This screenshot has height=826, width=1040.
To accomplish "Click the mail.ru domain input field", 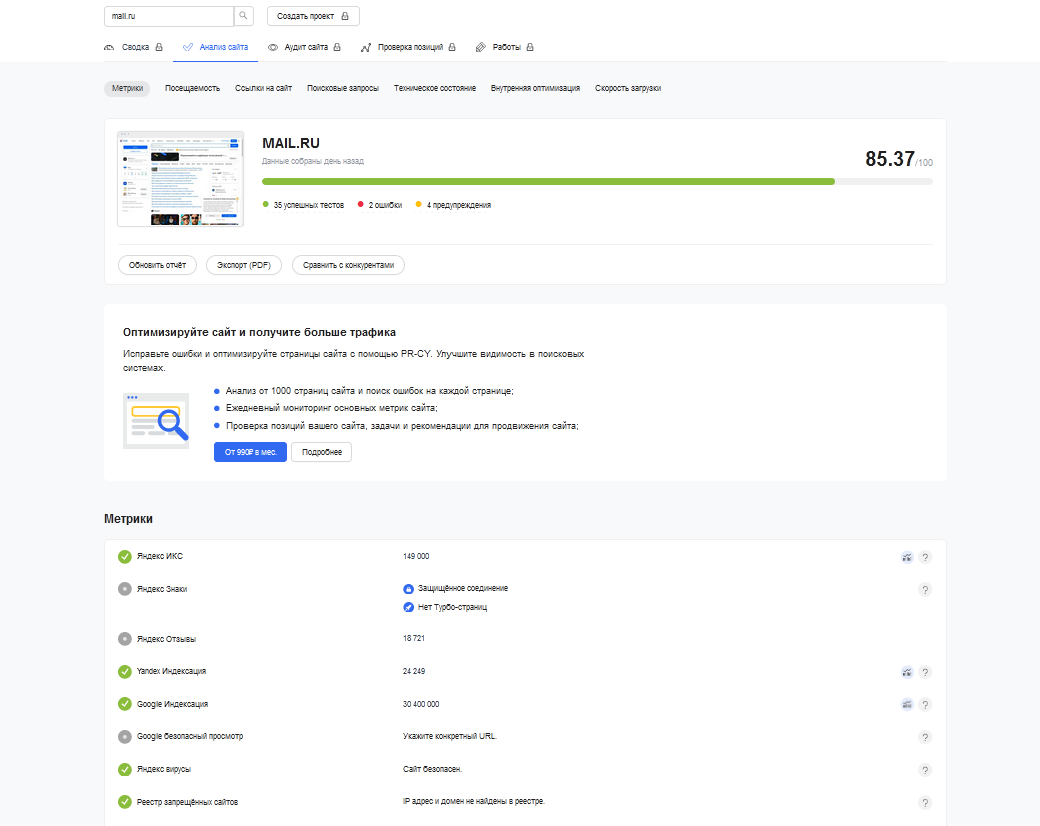I will (x=168, y=16).
